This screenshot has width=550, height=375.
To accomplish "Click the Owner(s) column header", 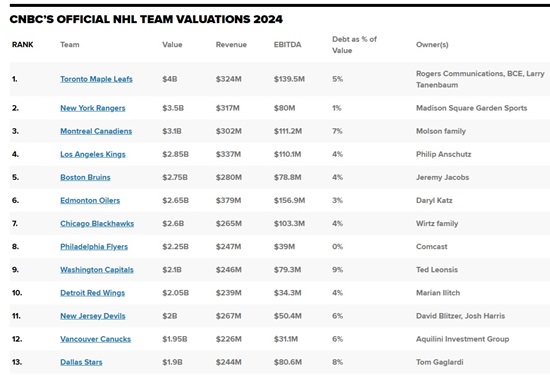I will click(432, 45).
